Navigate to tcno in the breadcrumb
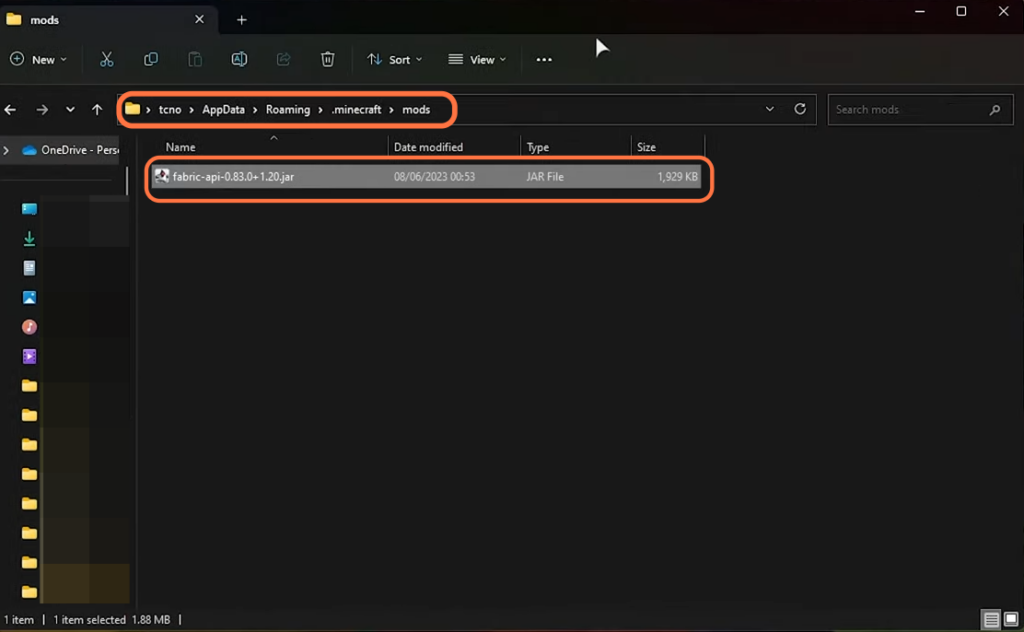The image size is (1024, 632). click(170, 110)
